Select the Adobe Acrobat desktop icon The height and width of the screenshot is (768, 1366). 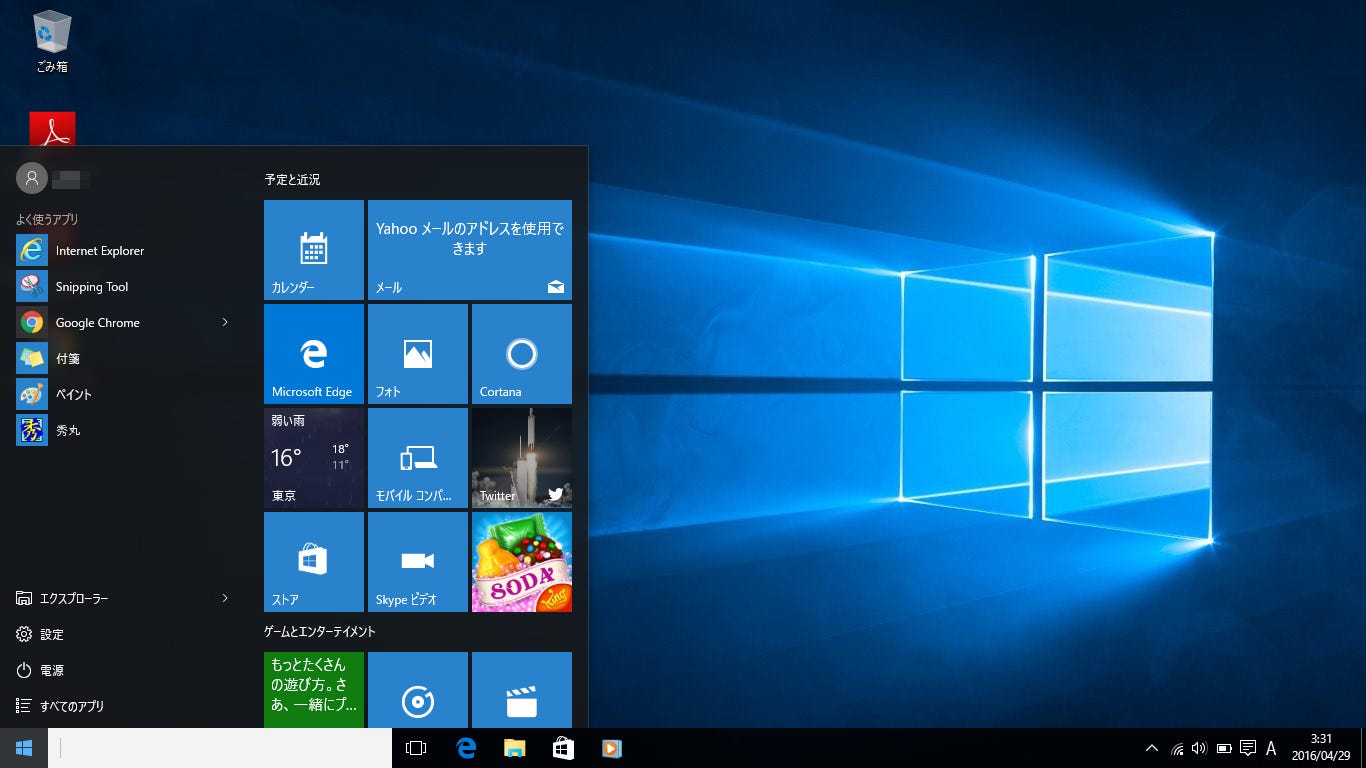coord(52,130)
